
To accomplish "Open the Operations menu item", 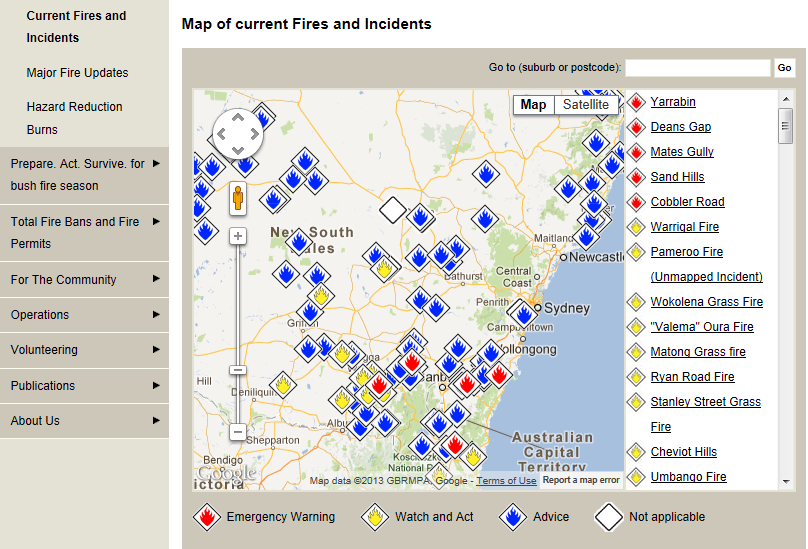I will tap(40, 314).
